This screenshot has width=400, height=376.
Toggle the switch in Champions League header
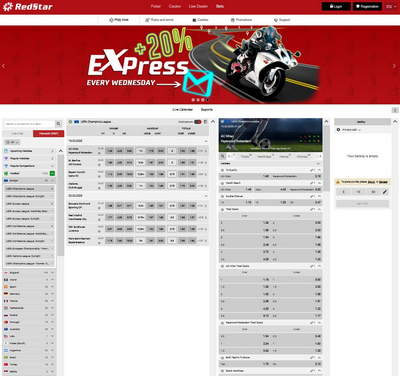[x=198, y=122]
